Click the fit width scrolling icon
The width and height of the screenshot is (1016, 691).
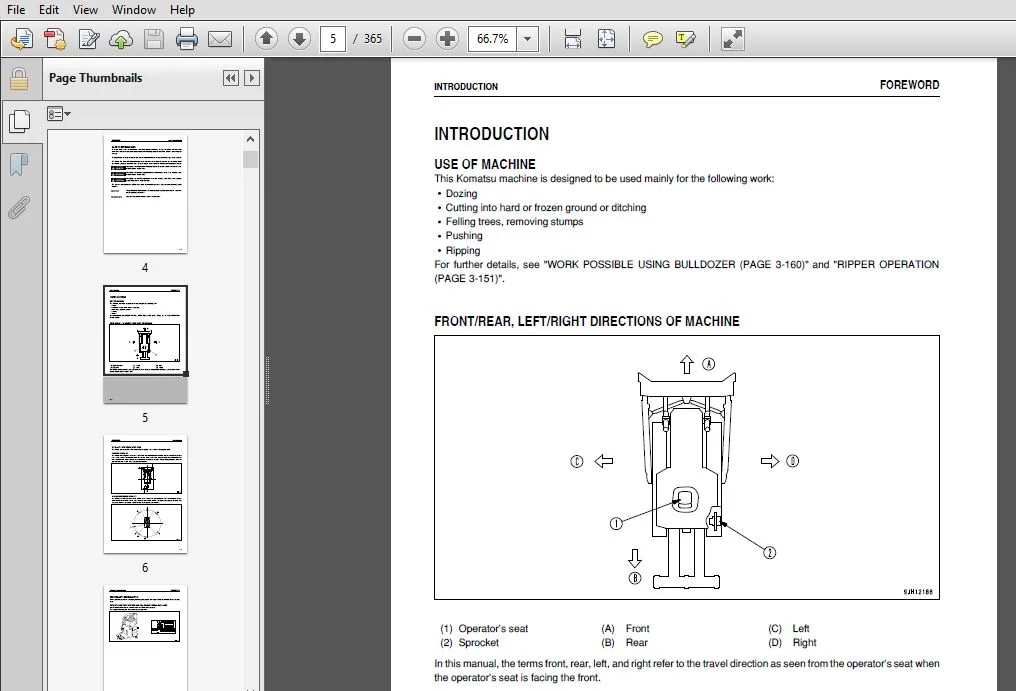click(572, 39)
